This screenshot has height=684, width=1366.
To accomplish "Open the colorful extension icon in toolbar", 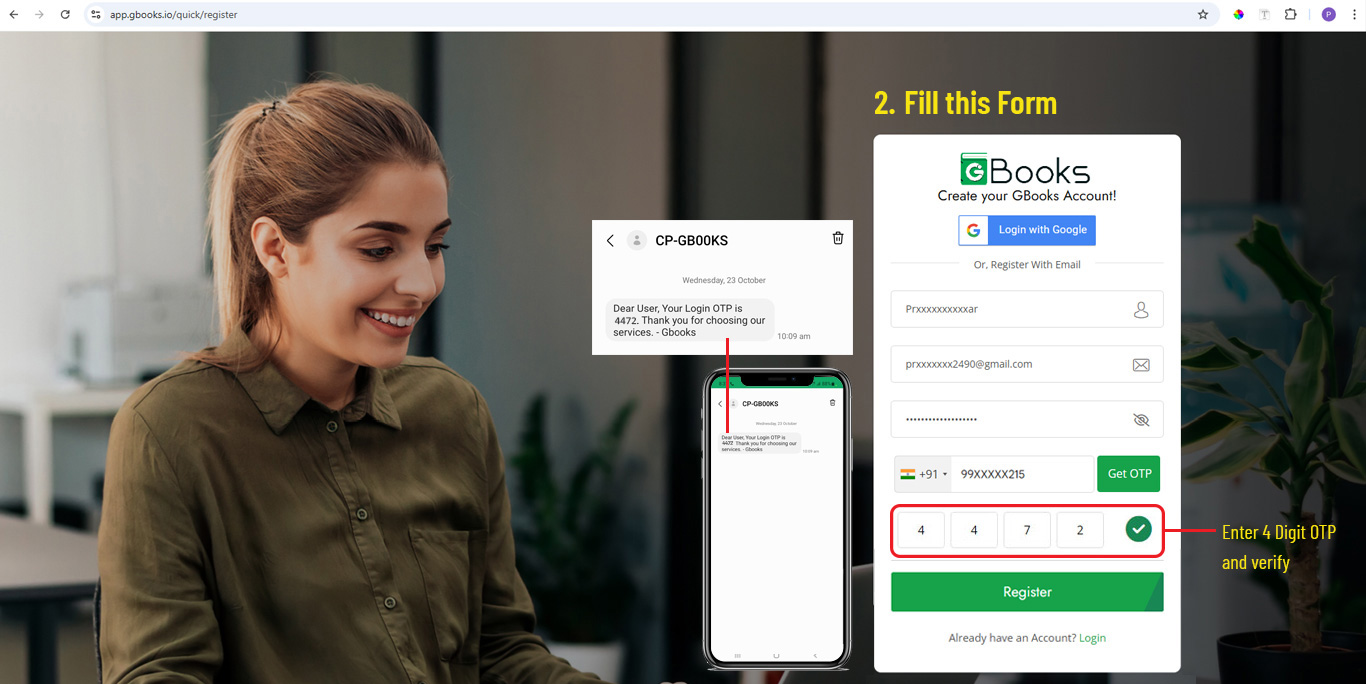I will pos(1239,15).
